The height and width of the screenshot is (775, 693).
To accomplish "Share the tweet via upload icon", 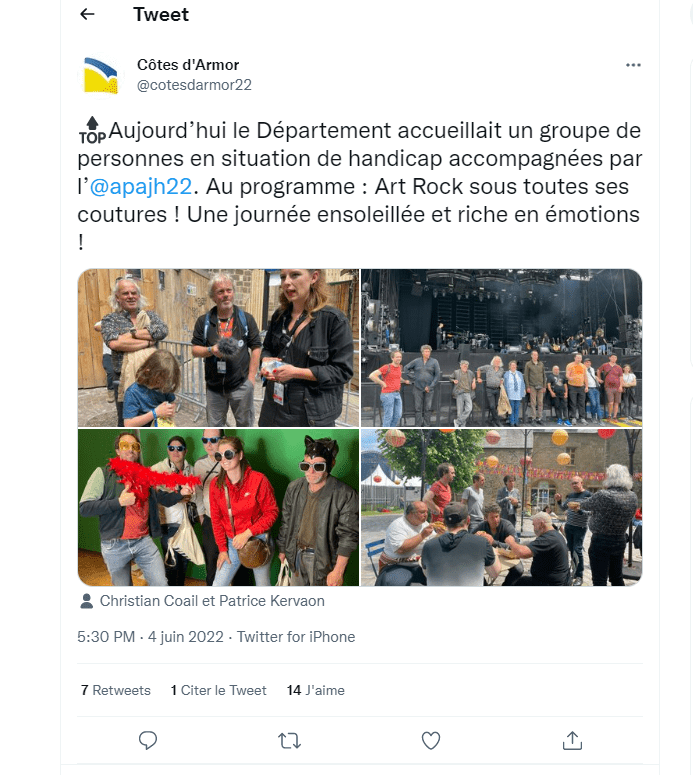I will pyautogui.click(x=572, y=740).
